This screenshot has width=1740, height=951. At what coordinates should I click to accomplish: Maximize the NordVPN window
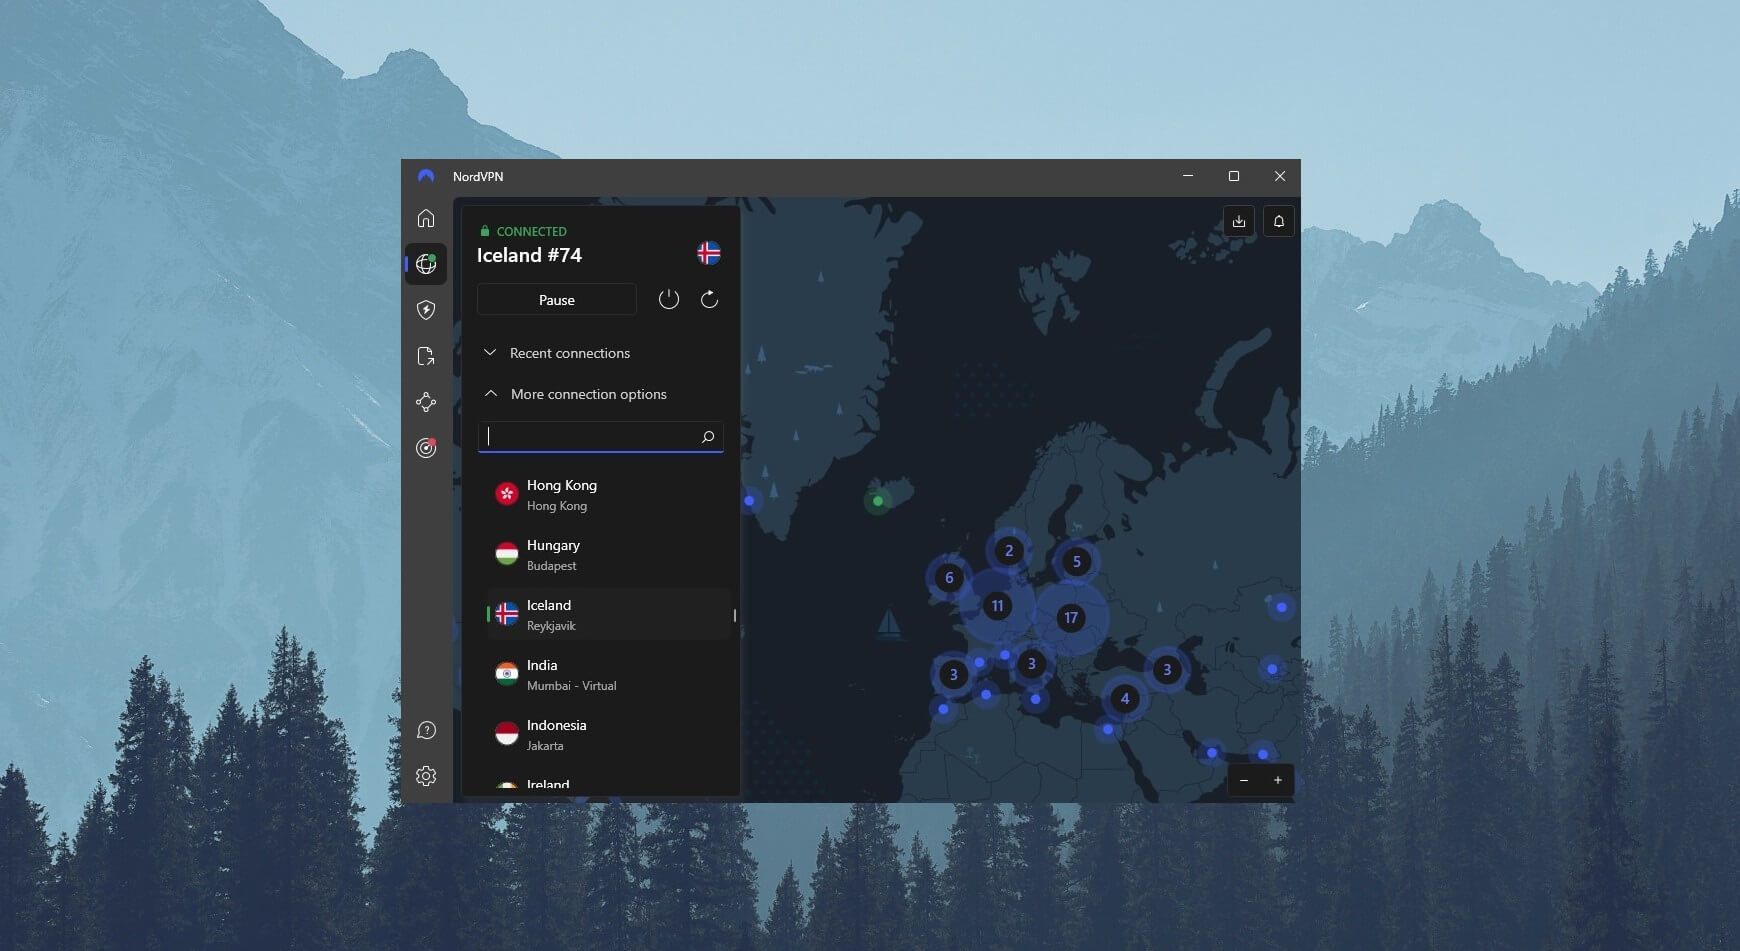point(1234,176)
